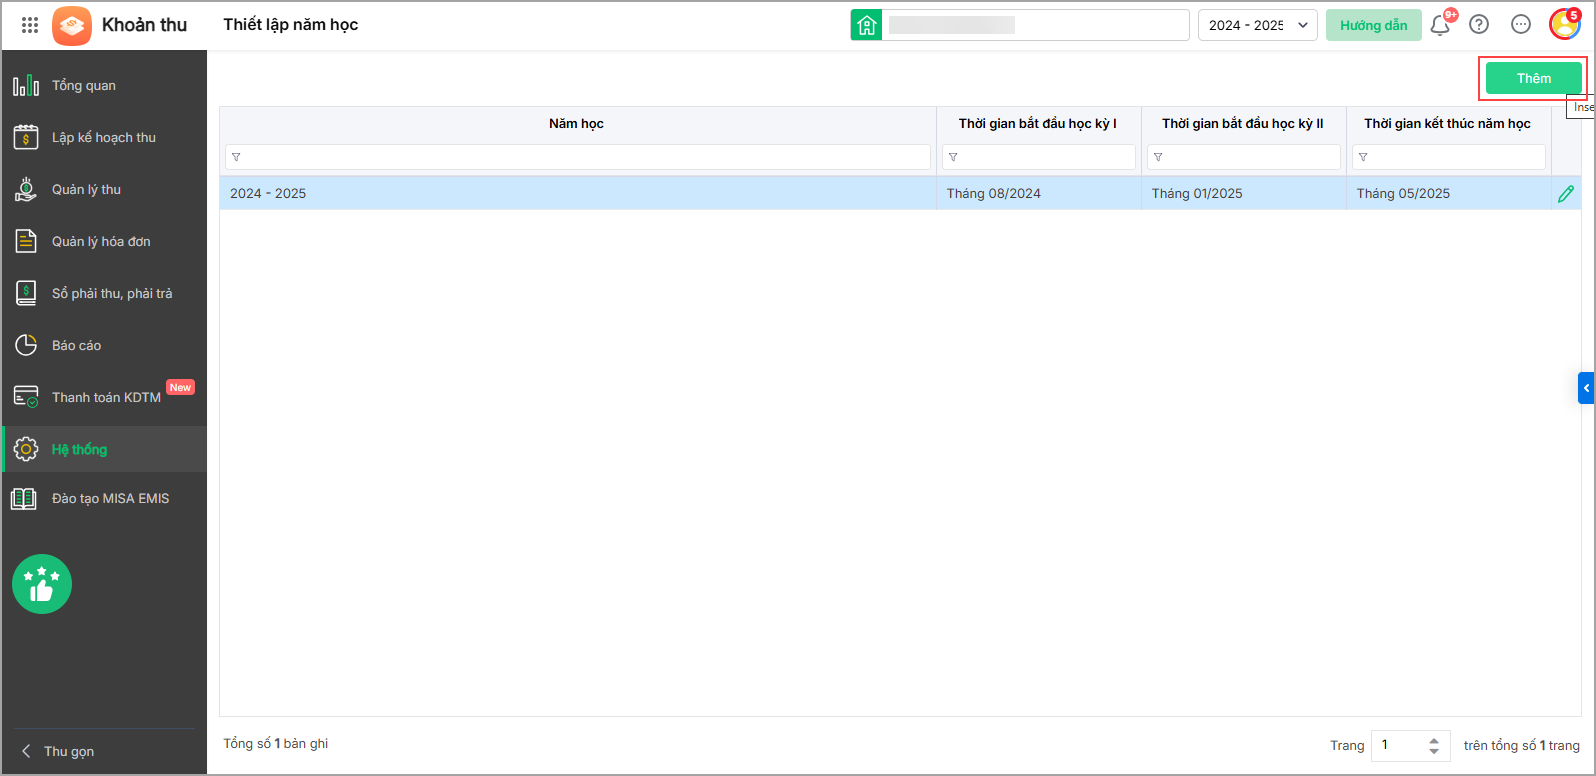The height and width of the screenshot is (776, 1596).
Task: Open the Báo cáo menu item
Action: click(x=104, y=345)
